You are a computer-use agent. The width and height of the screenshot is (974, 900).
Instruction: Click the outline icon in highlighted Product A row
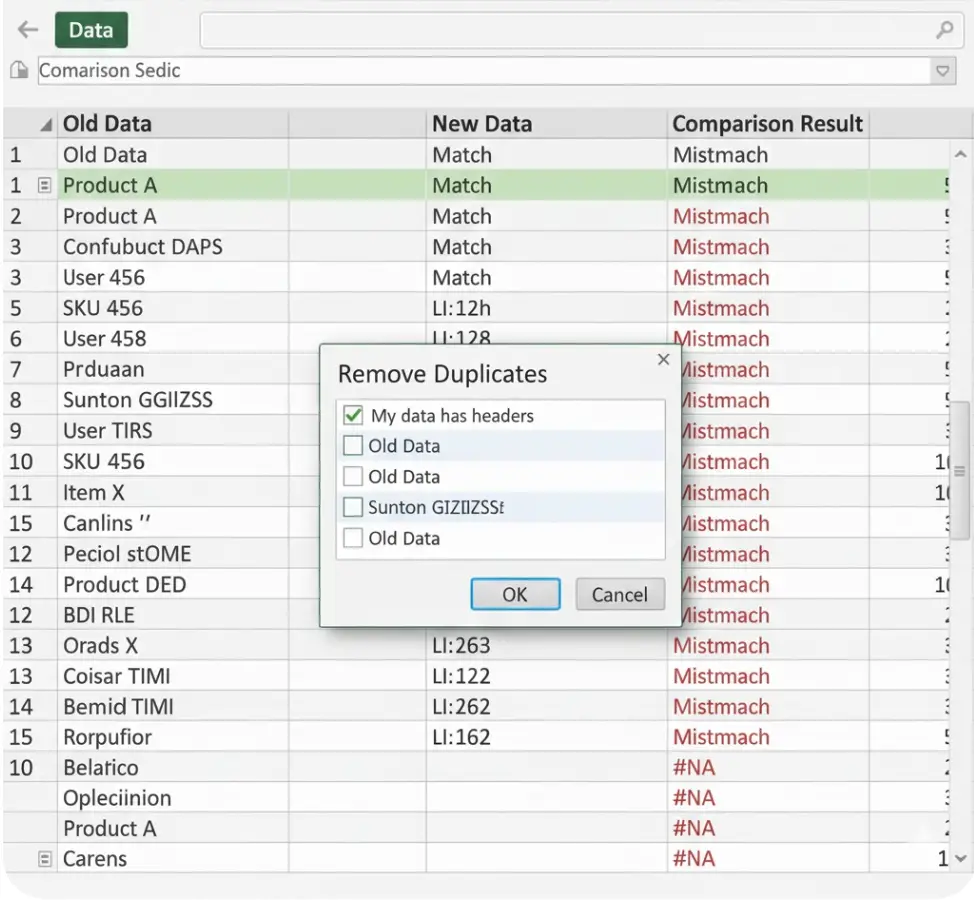pos(44,185)
